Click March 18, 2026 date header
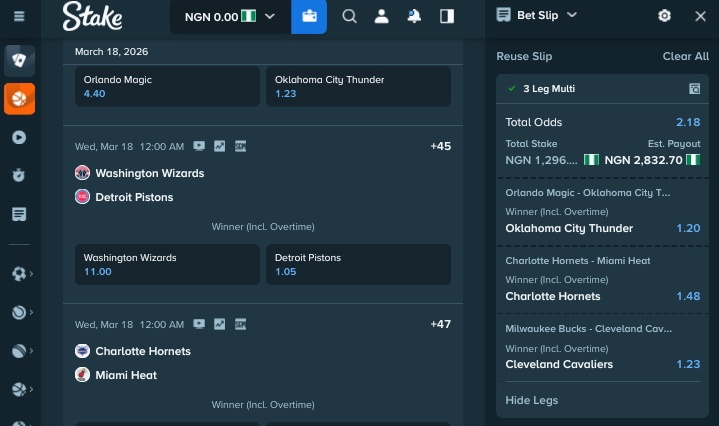 (111, 52)
